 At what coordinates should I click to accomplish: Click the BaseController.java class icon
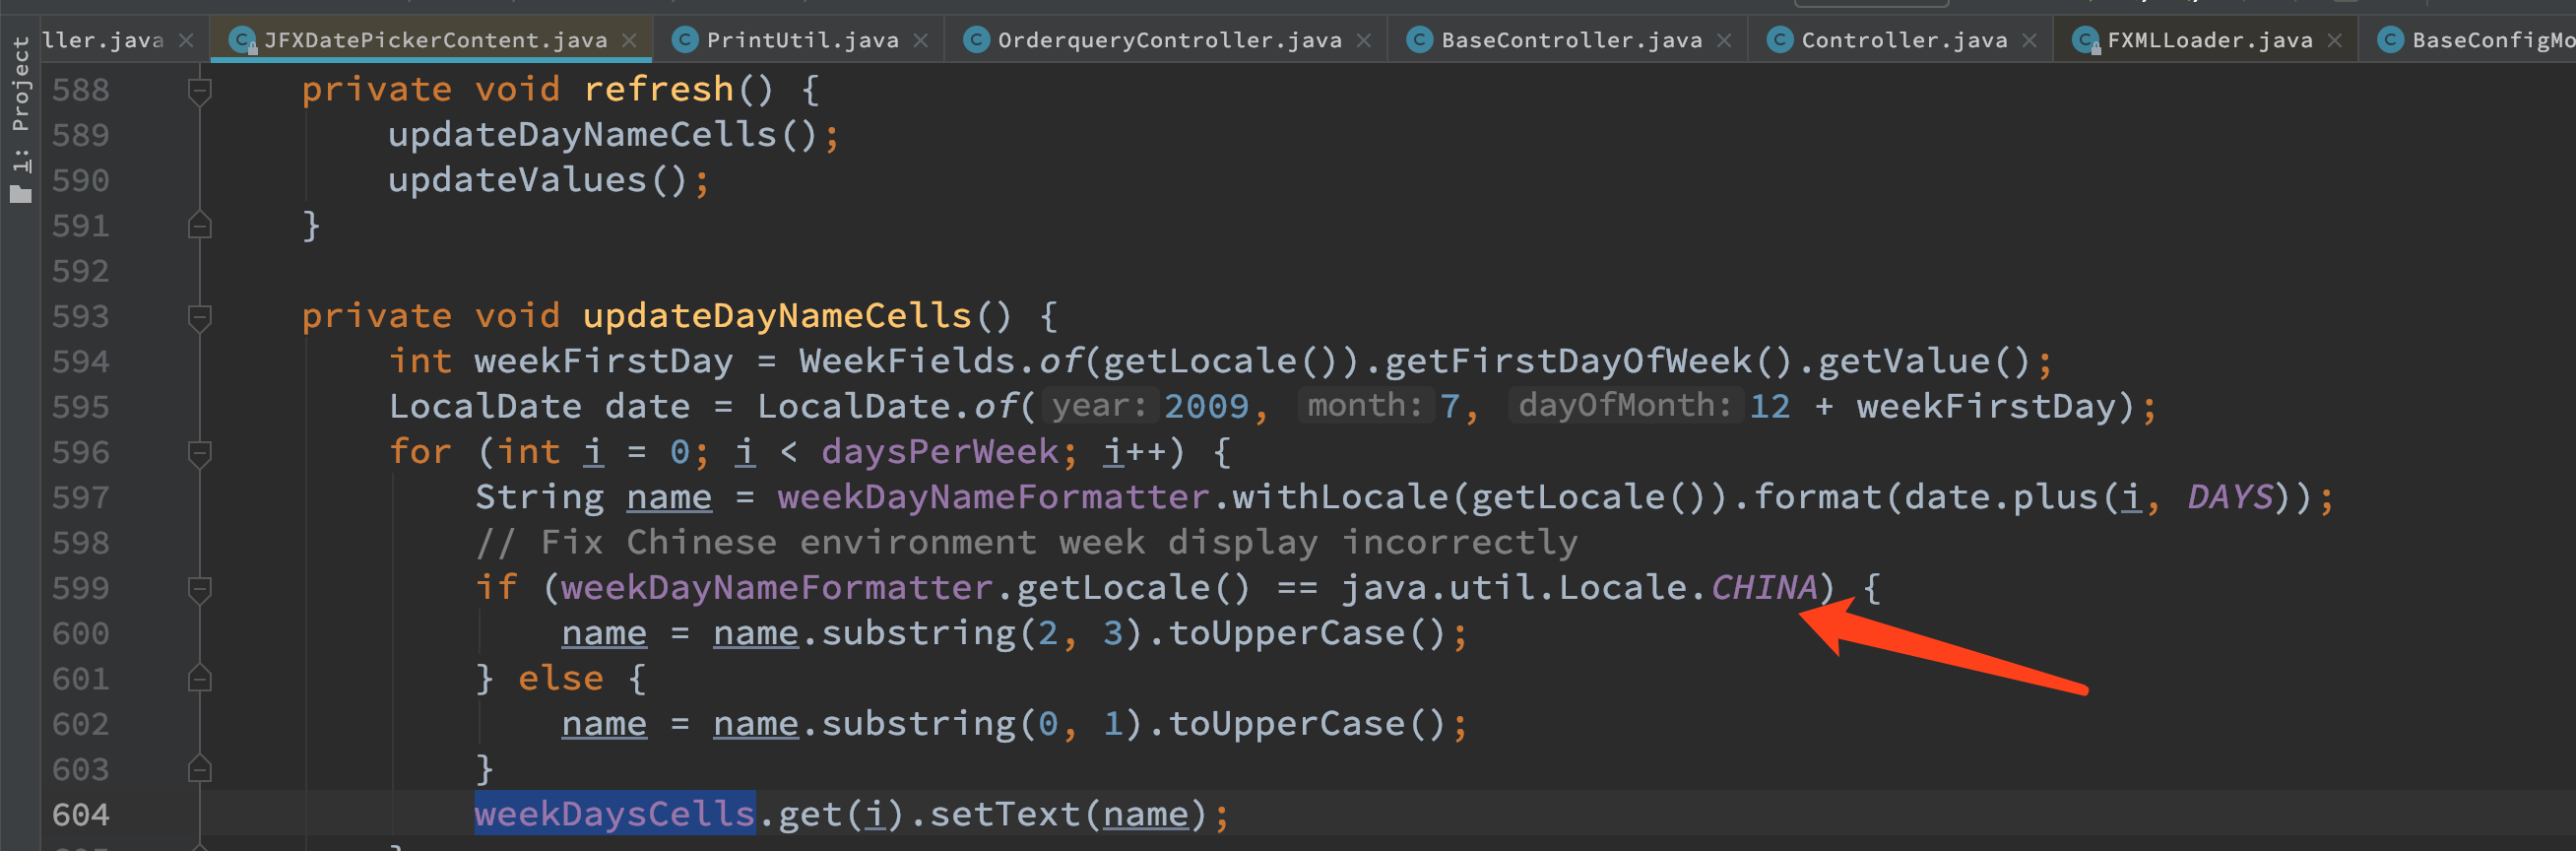pyautogui.click(x=1419, y=40)
